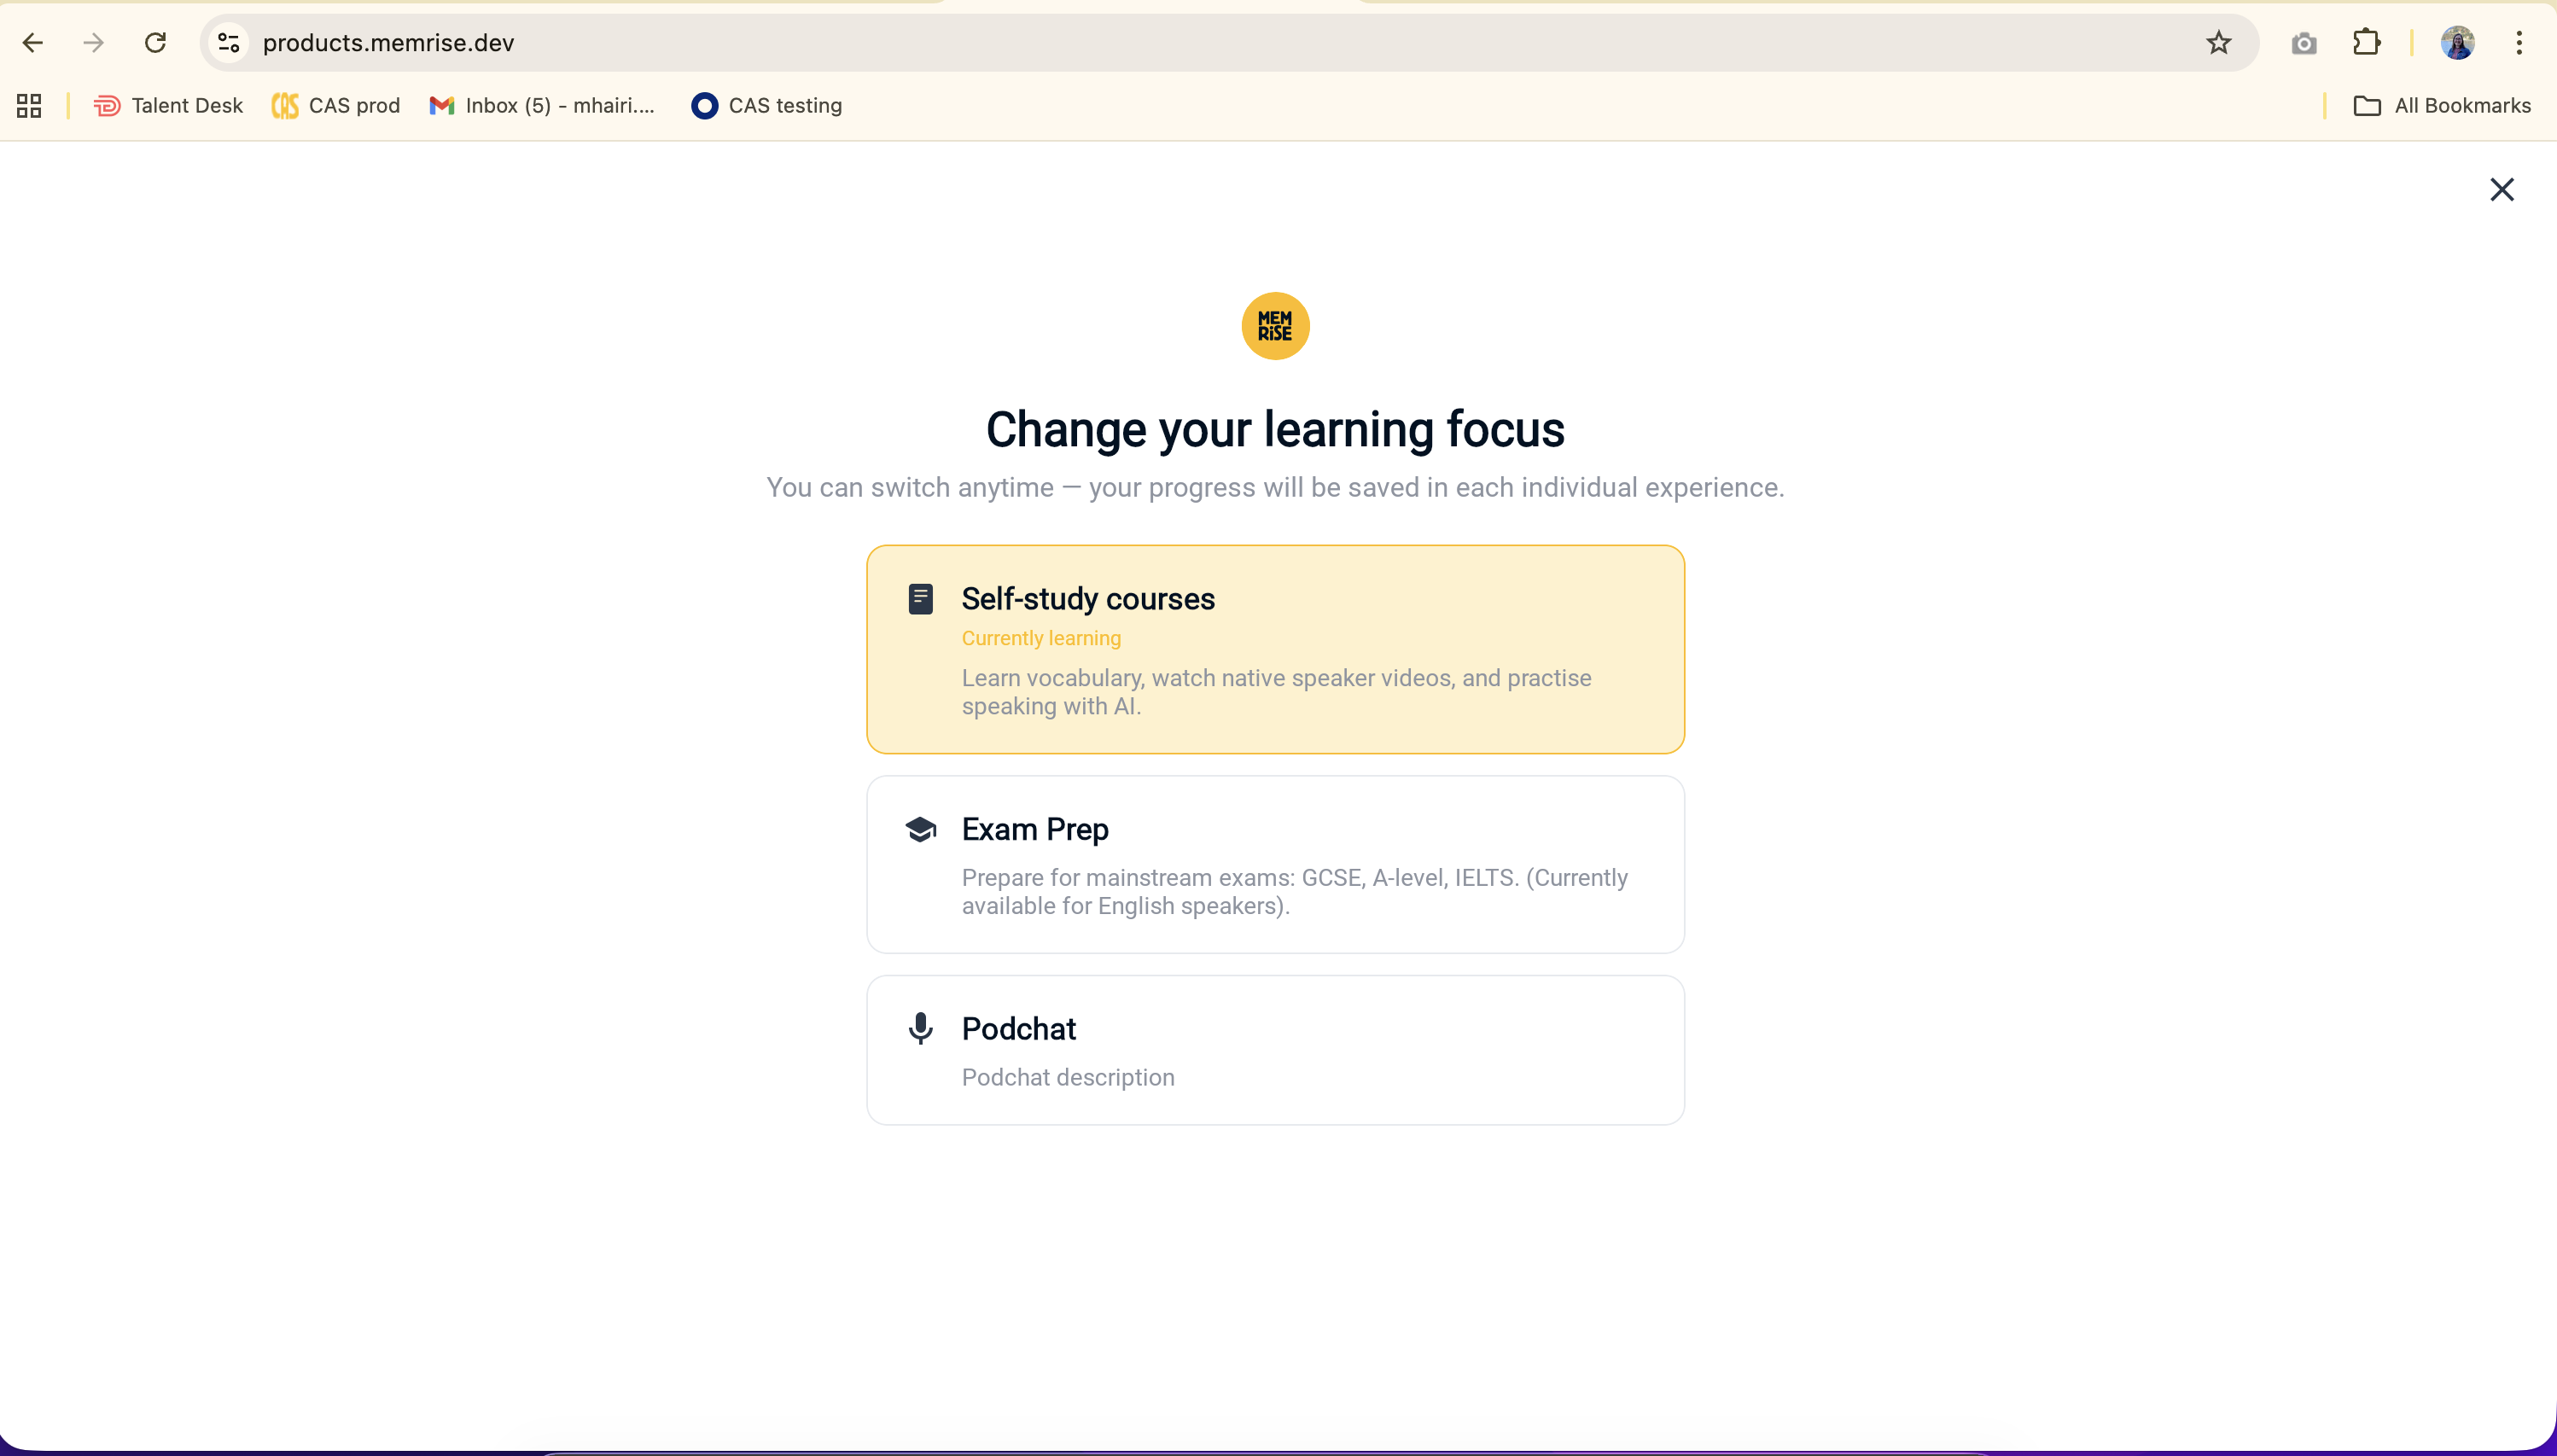Open the browser extensions puzzle icon
This screenshot has width=2557, height=1456.
[2366, 43]
